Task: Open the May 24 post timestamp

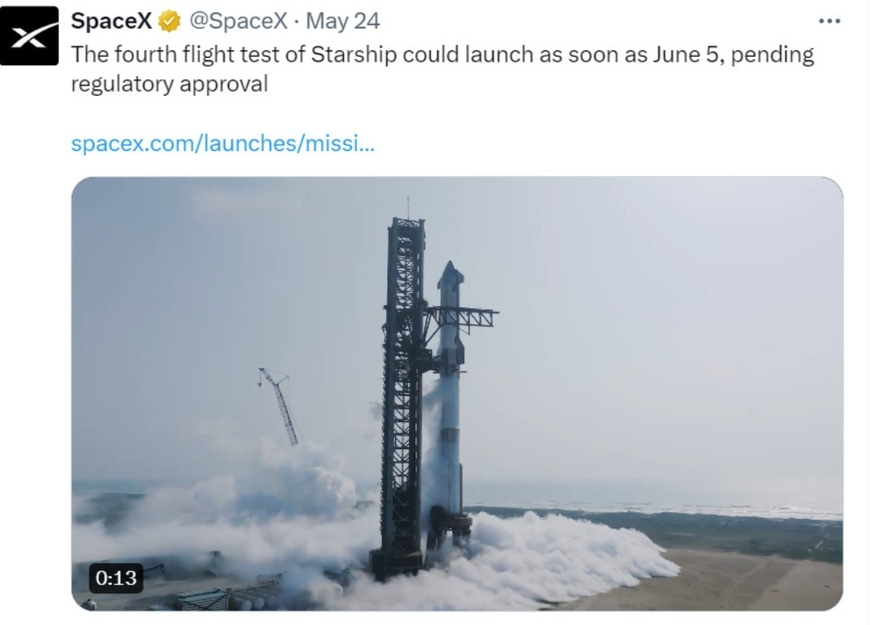Action: pyautogui.click(x=342, y=21)
